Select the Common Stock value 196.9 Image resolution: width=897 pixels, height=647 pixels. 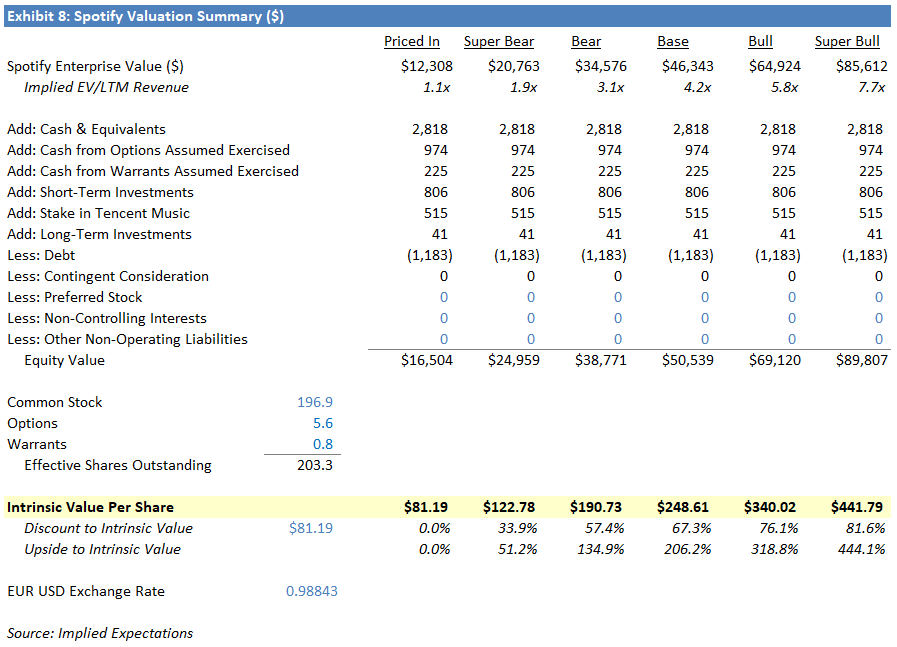[x=314, y=402]
